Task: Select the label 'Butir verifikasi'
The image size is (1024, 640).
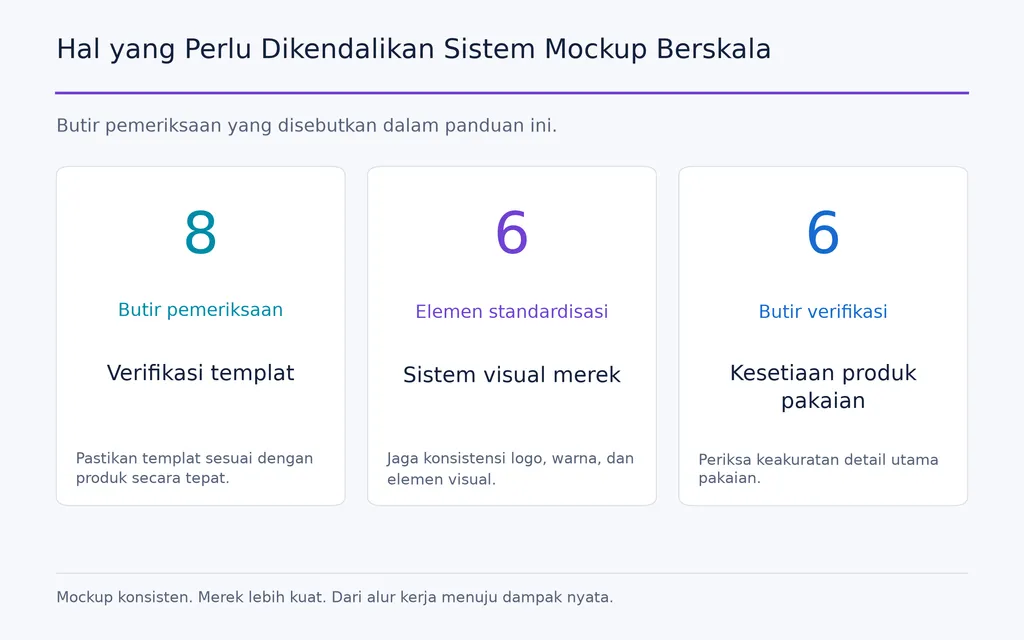Action: pos(823,312)
